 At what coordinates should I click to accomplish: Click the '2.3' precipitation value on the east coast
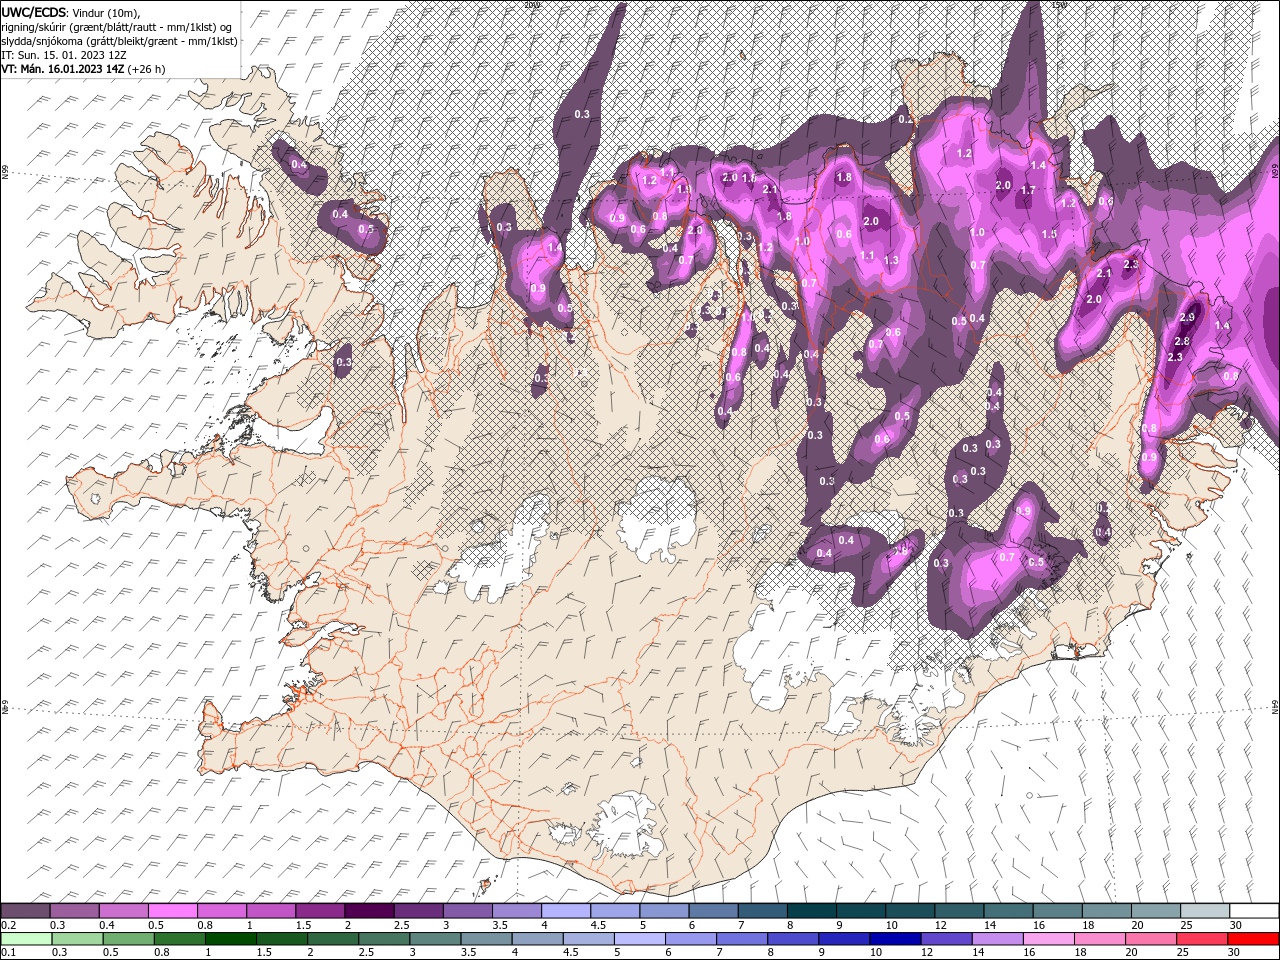pos(1175,357)
